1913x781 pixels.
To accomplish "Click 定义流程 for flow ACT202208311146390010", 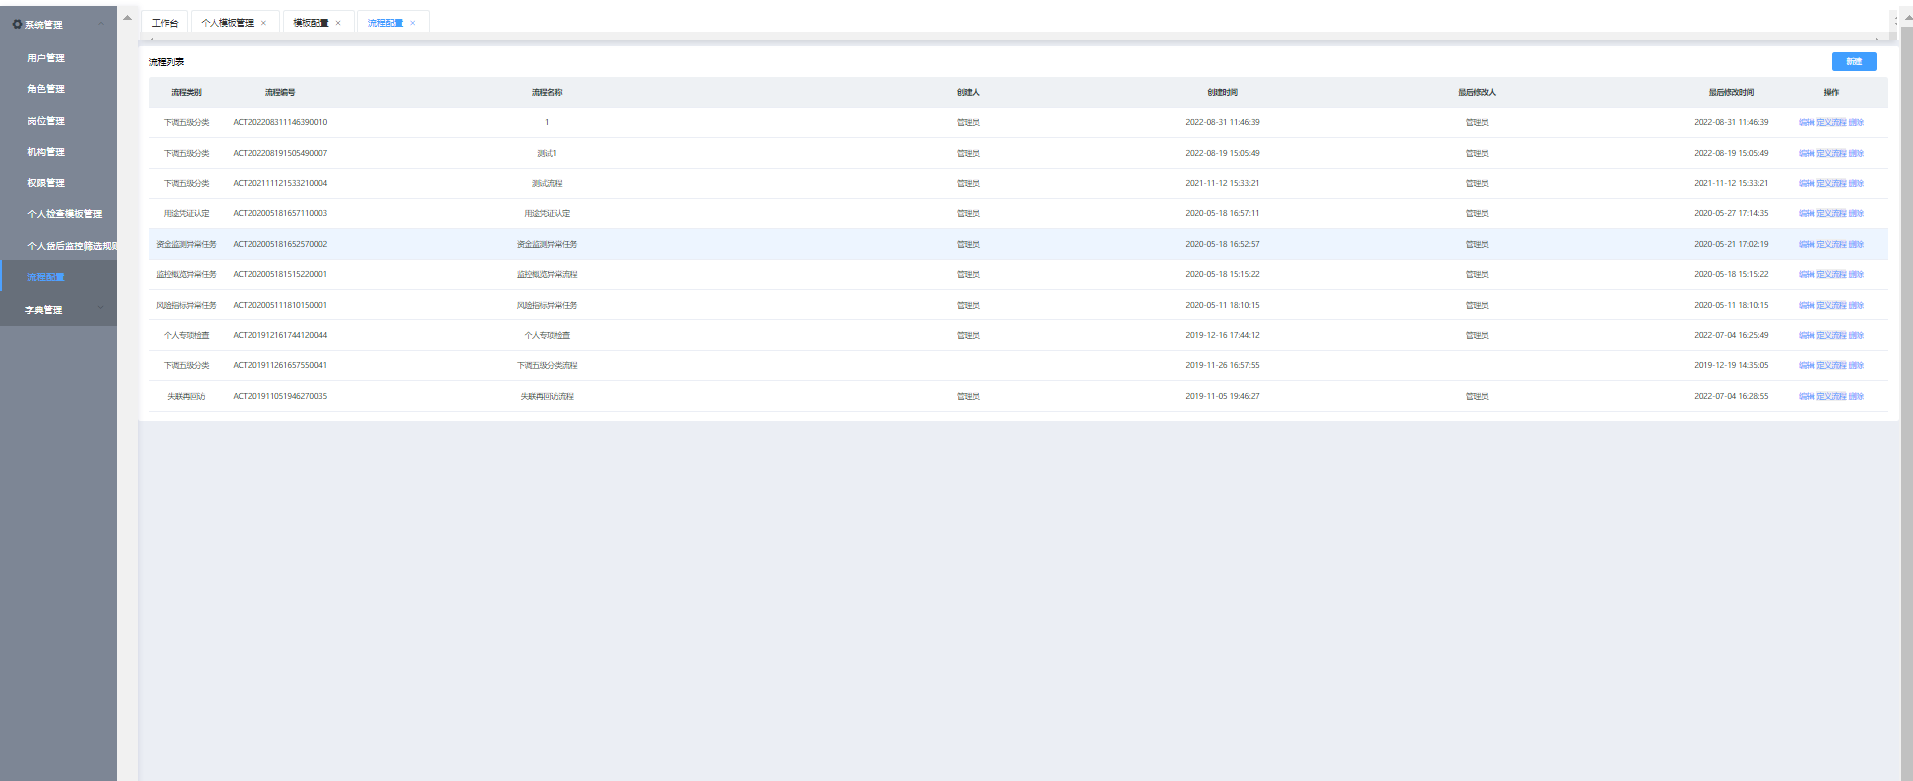I will (x=1831, y=123).
